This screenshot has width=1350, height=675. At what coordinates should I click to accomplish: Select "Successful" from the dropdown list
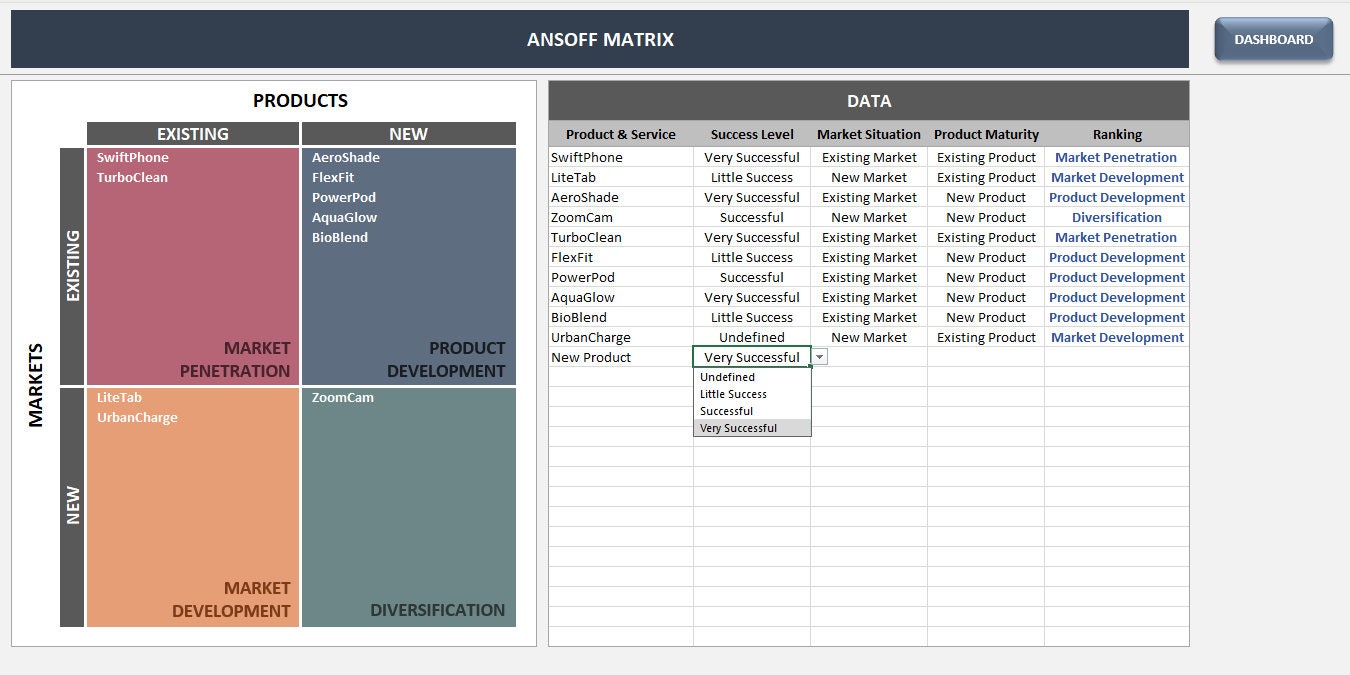tap(726, 411)
